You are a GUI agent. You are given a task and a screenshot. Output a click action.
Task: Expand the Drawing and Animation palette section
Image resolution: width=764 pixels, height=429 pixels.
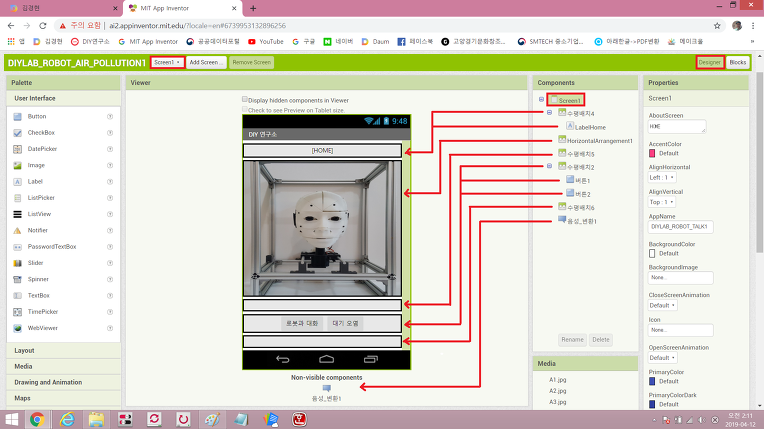tap(64, 382)
